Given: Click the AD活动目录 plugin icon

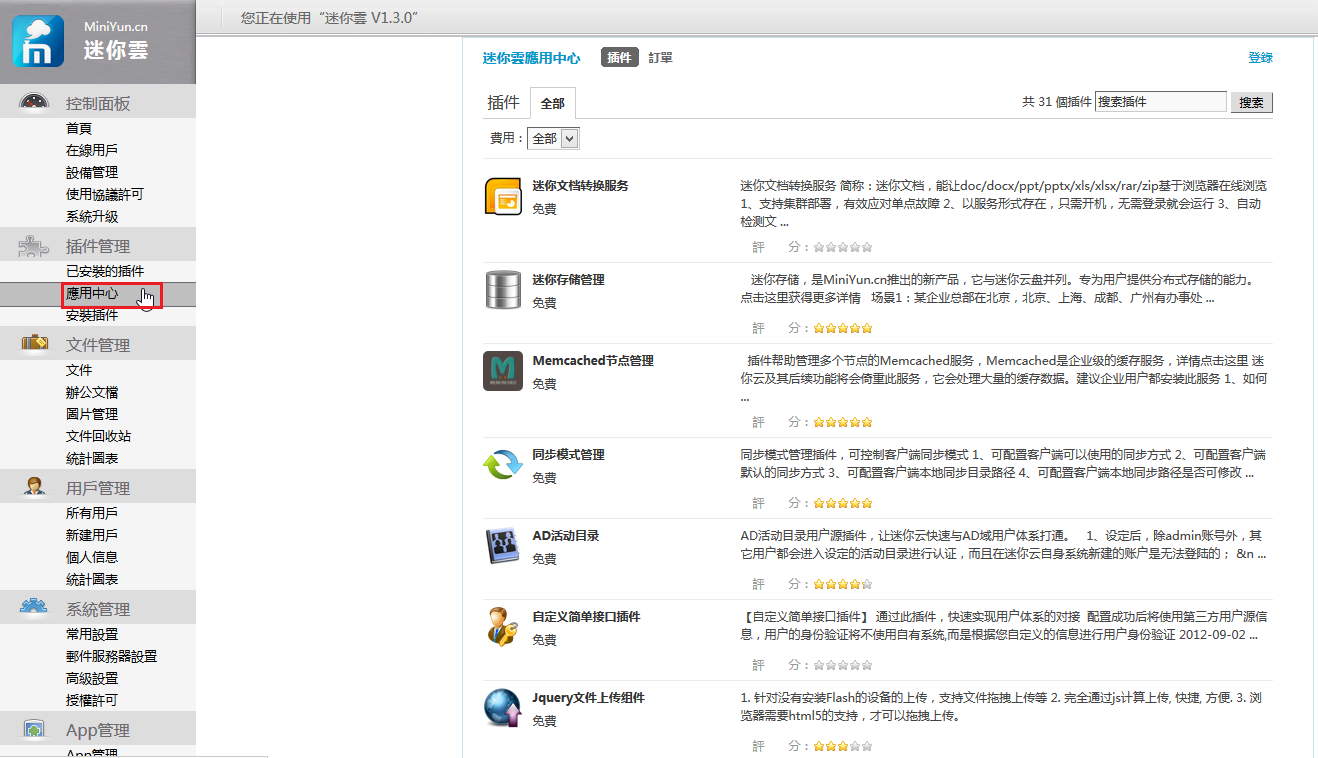Looking at the screenshot, I should click(503, 546).
